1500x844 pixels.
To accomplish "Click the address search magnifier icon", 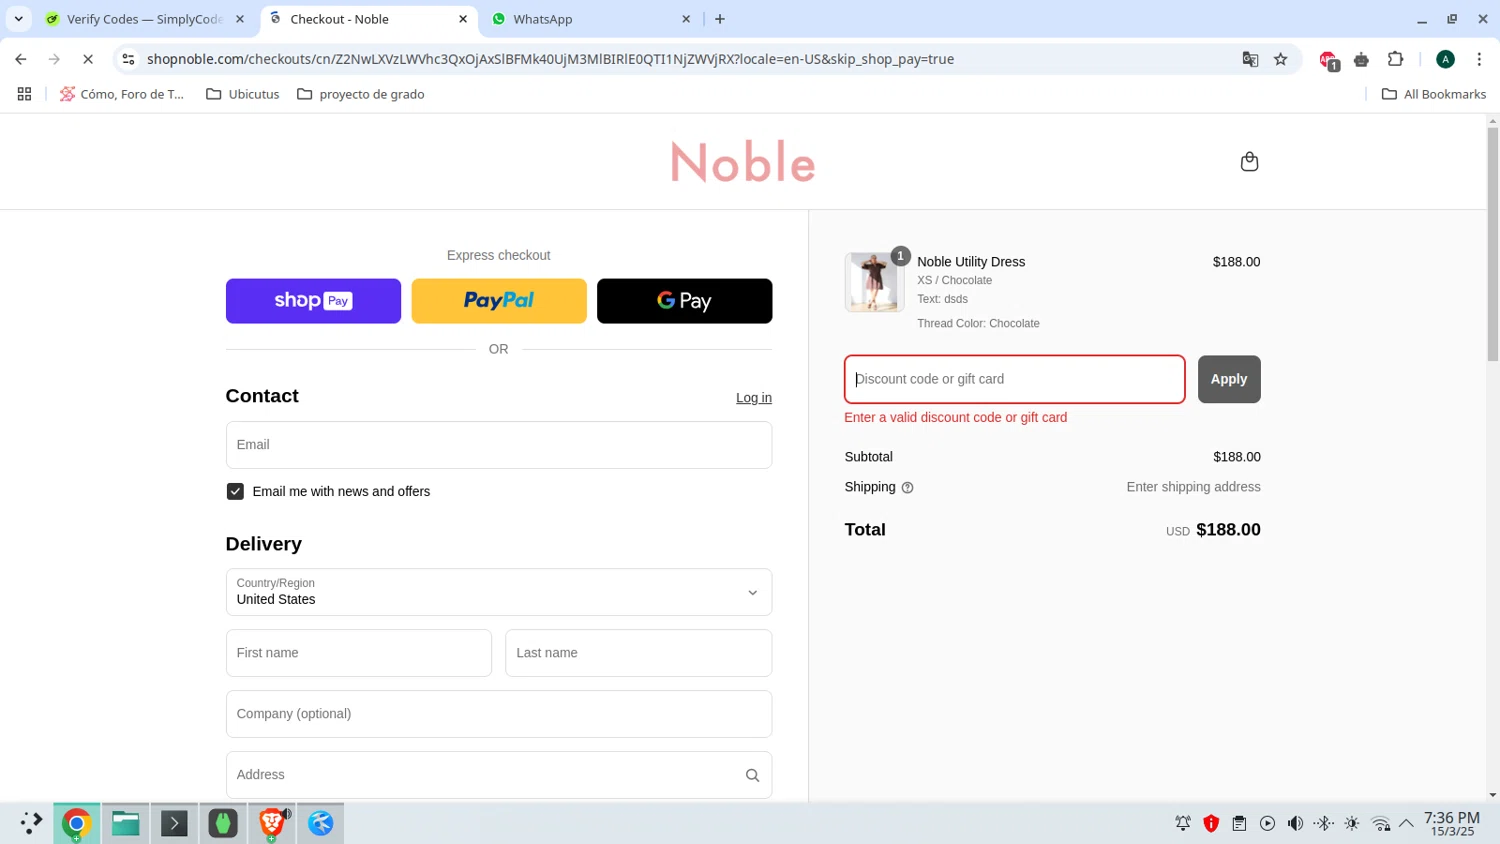I will pyautogui.click(x=752, y=775).
